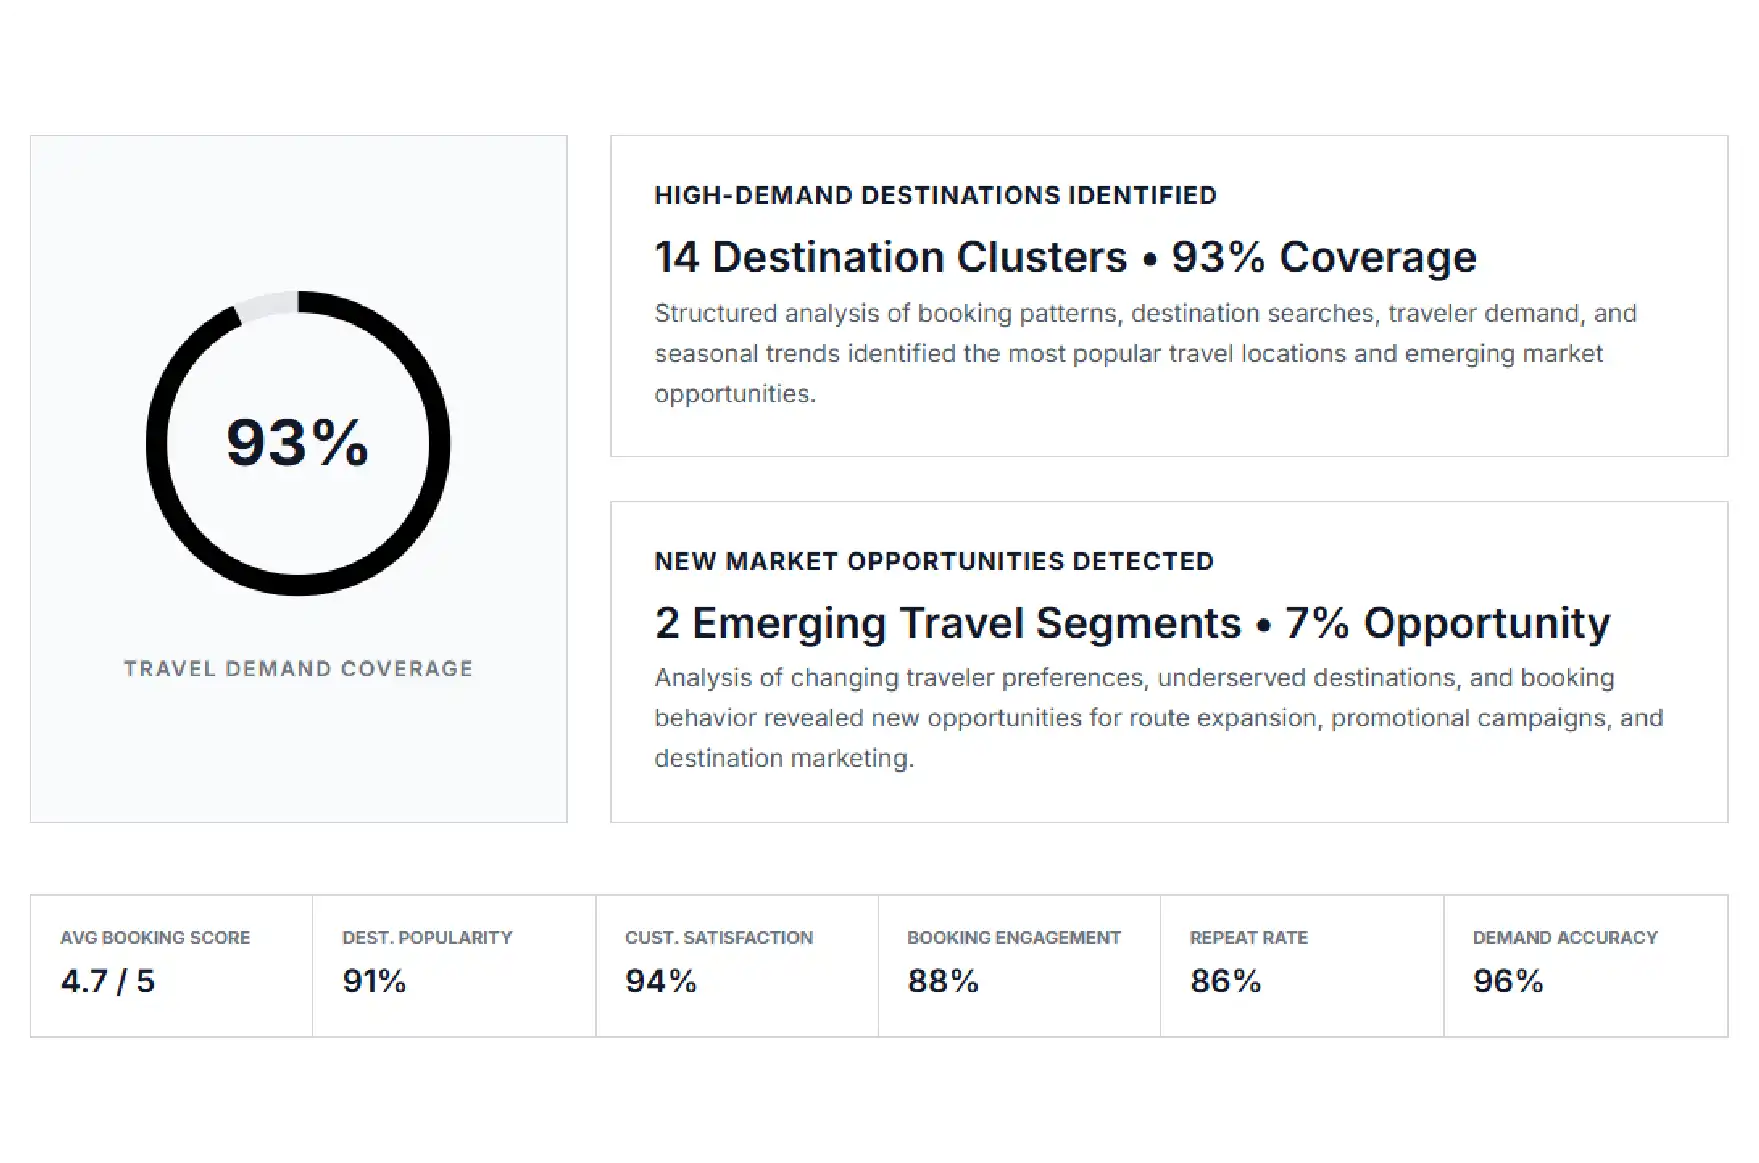1759x1163 pixels.
Task: Select the 88% engagement value
Action: point(943,981)
